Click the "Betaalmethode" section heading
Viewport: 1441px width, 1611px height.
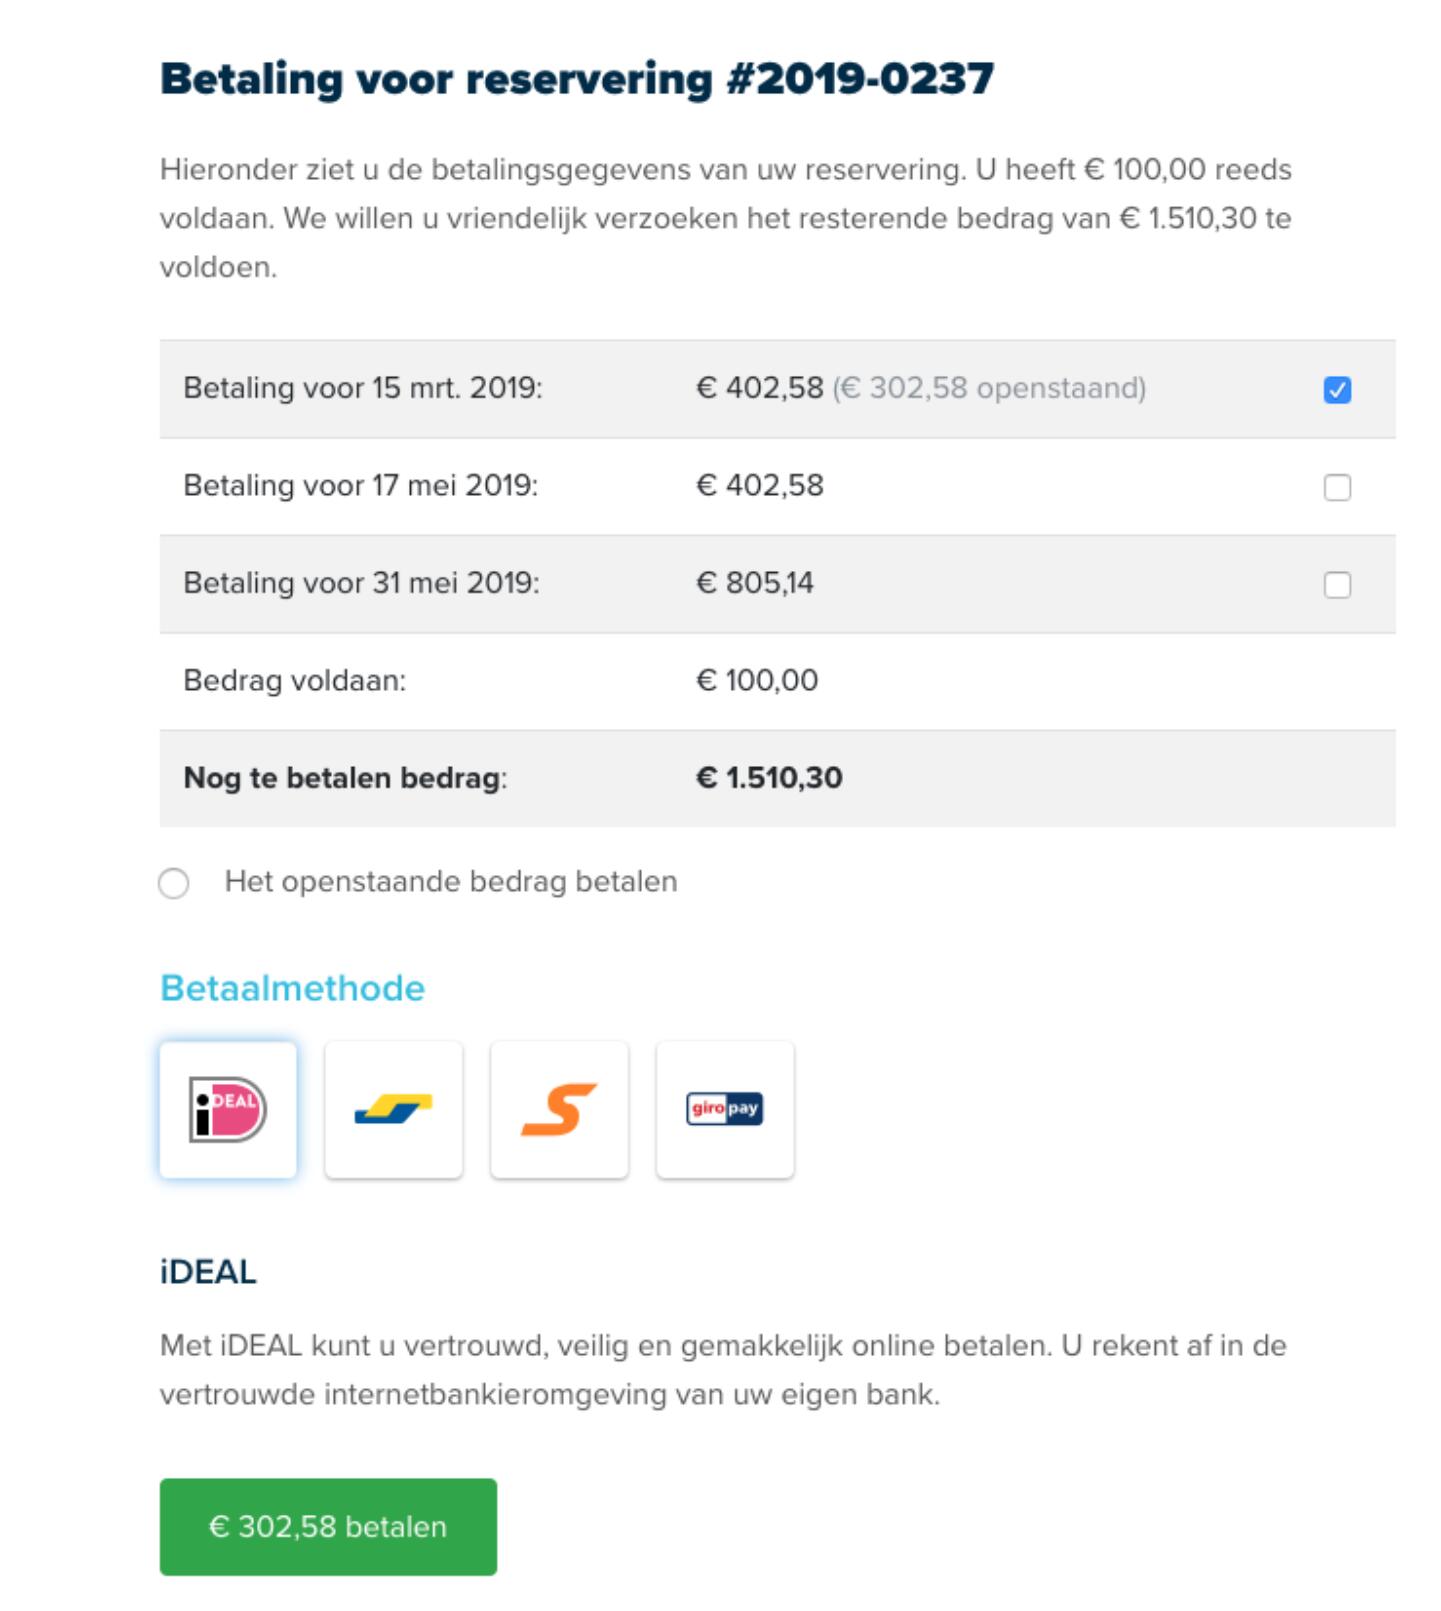[x=292, y=988]
